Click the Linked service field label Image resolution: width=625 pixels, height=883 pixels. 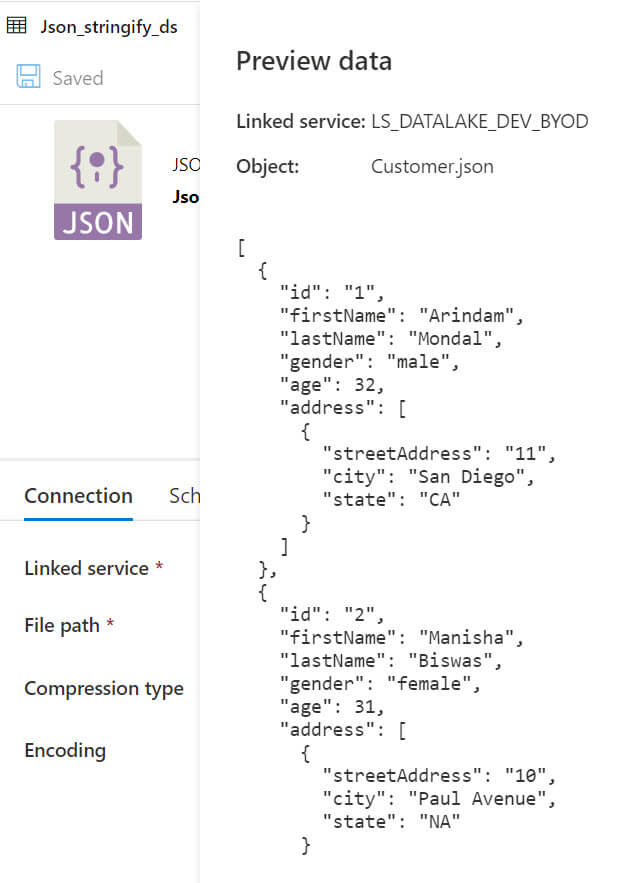click(x=86, y=568)
